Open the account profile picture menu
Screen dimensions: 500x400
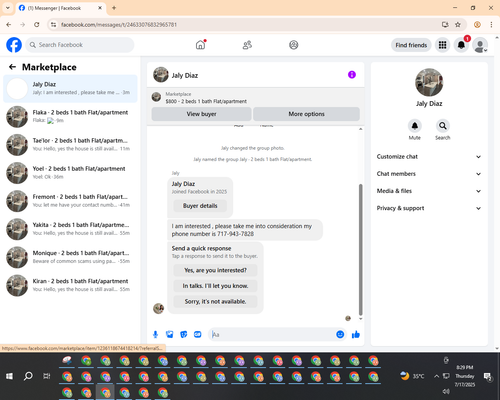pyautogui.click(x=480, y=45)
